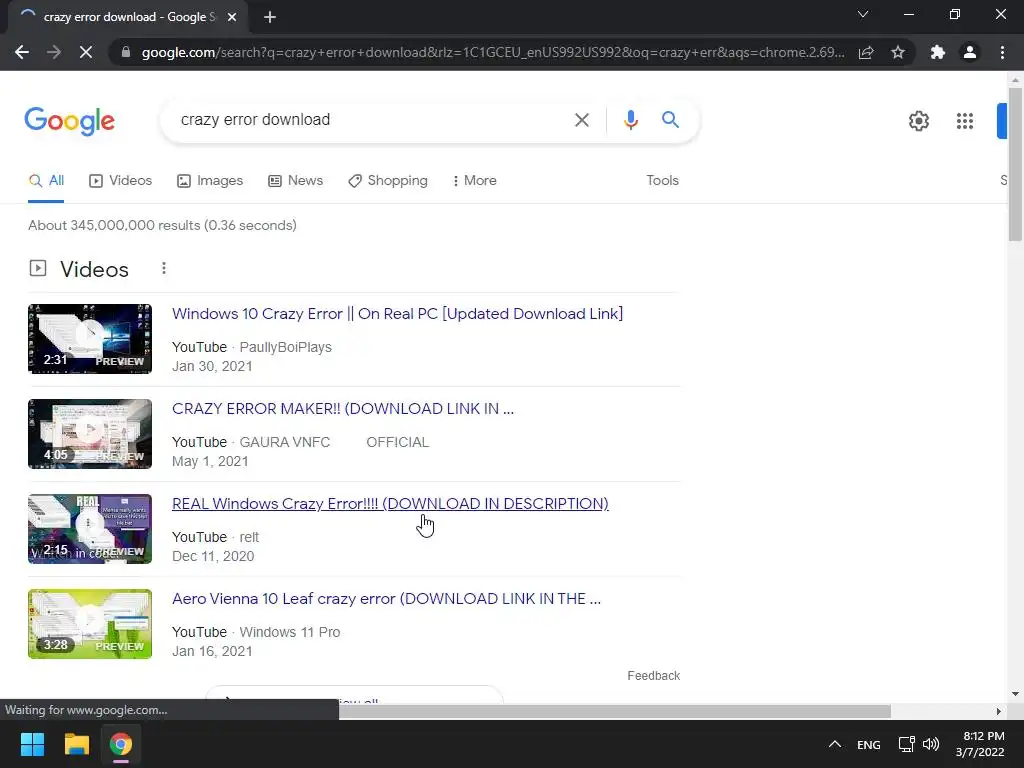This screenshot has height=768, width=1024.
Task: View site security lock info
Action: [x=126, y=52]
